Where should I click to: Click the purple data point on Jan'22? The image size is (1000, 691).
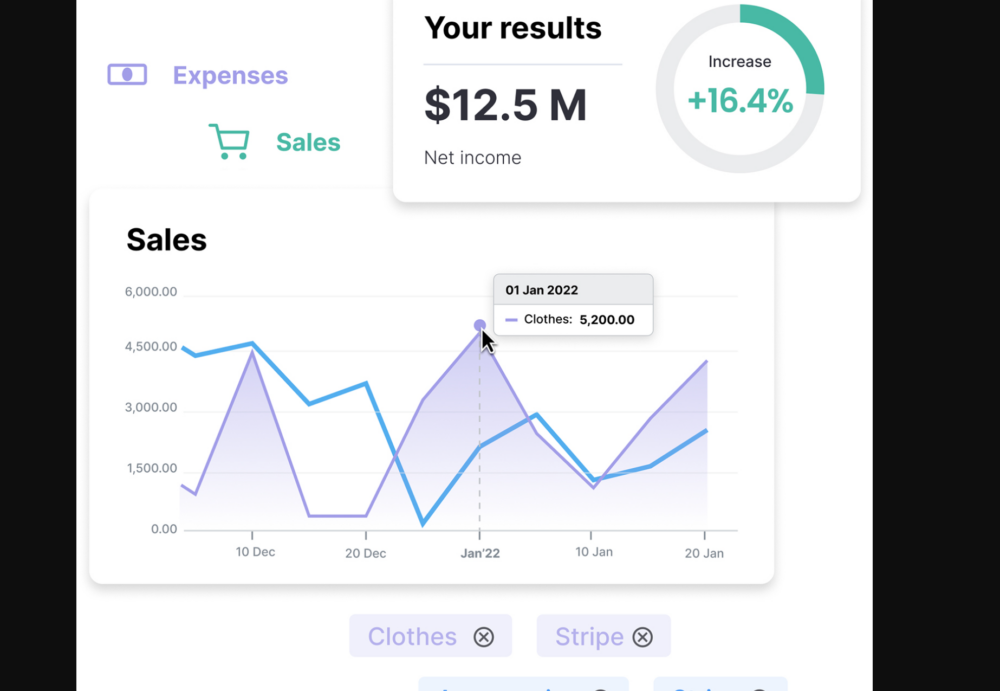480,325
